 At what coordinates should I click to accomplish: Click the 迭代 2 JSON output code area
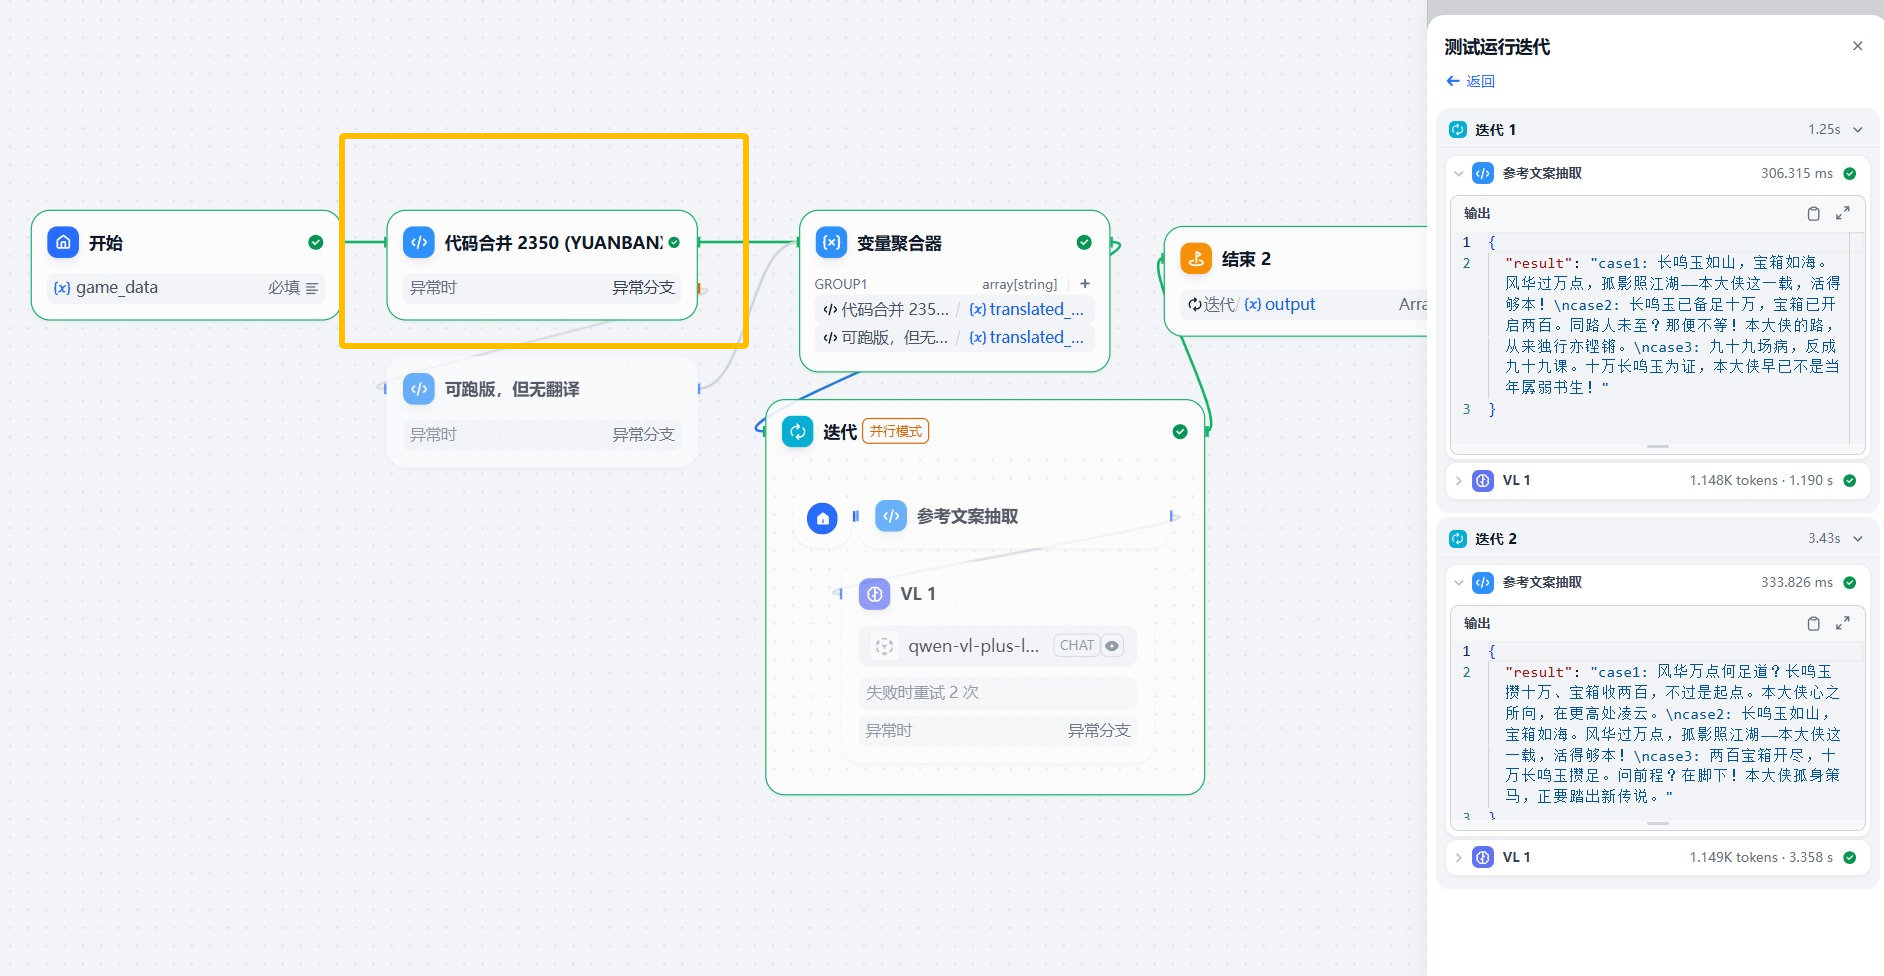coord(1658,730)
